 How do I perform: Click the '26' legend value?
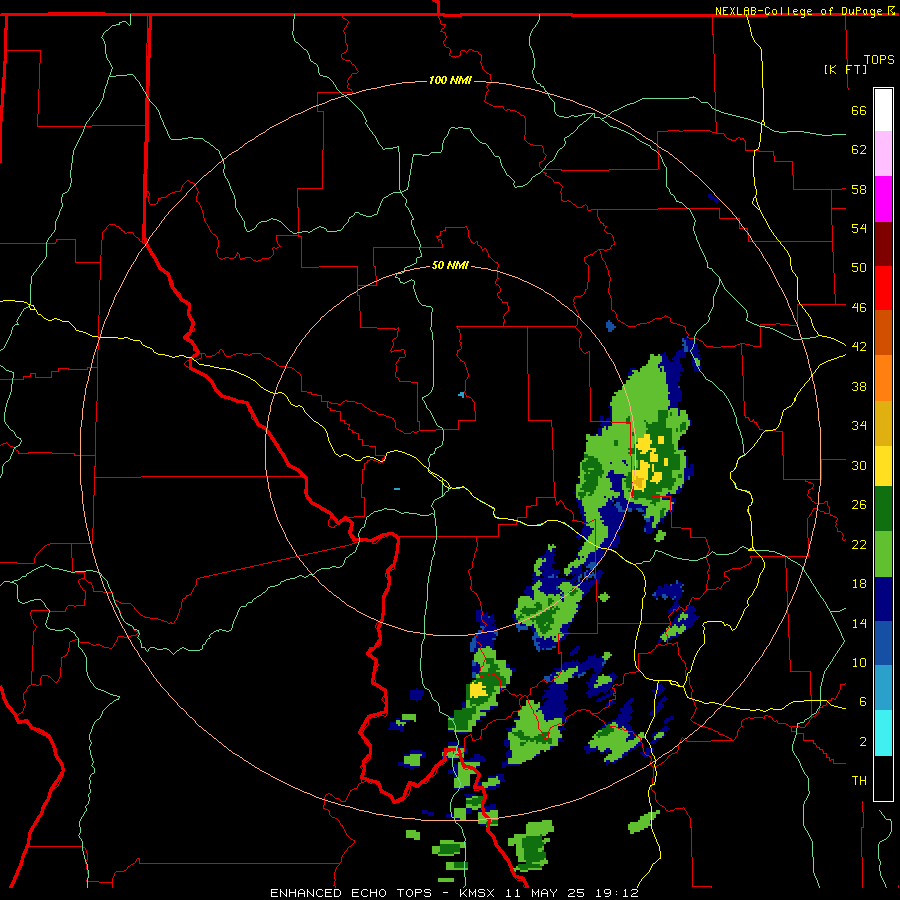(859, 505)
